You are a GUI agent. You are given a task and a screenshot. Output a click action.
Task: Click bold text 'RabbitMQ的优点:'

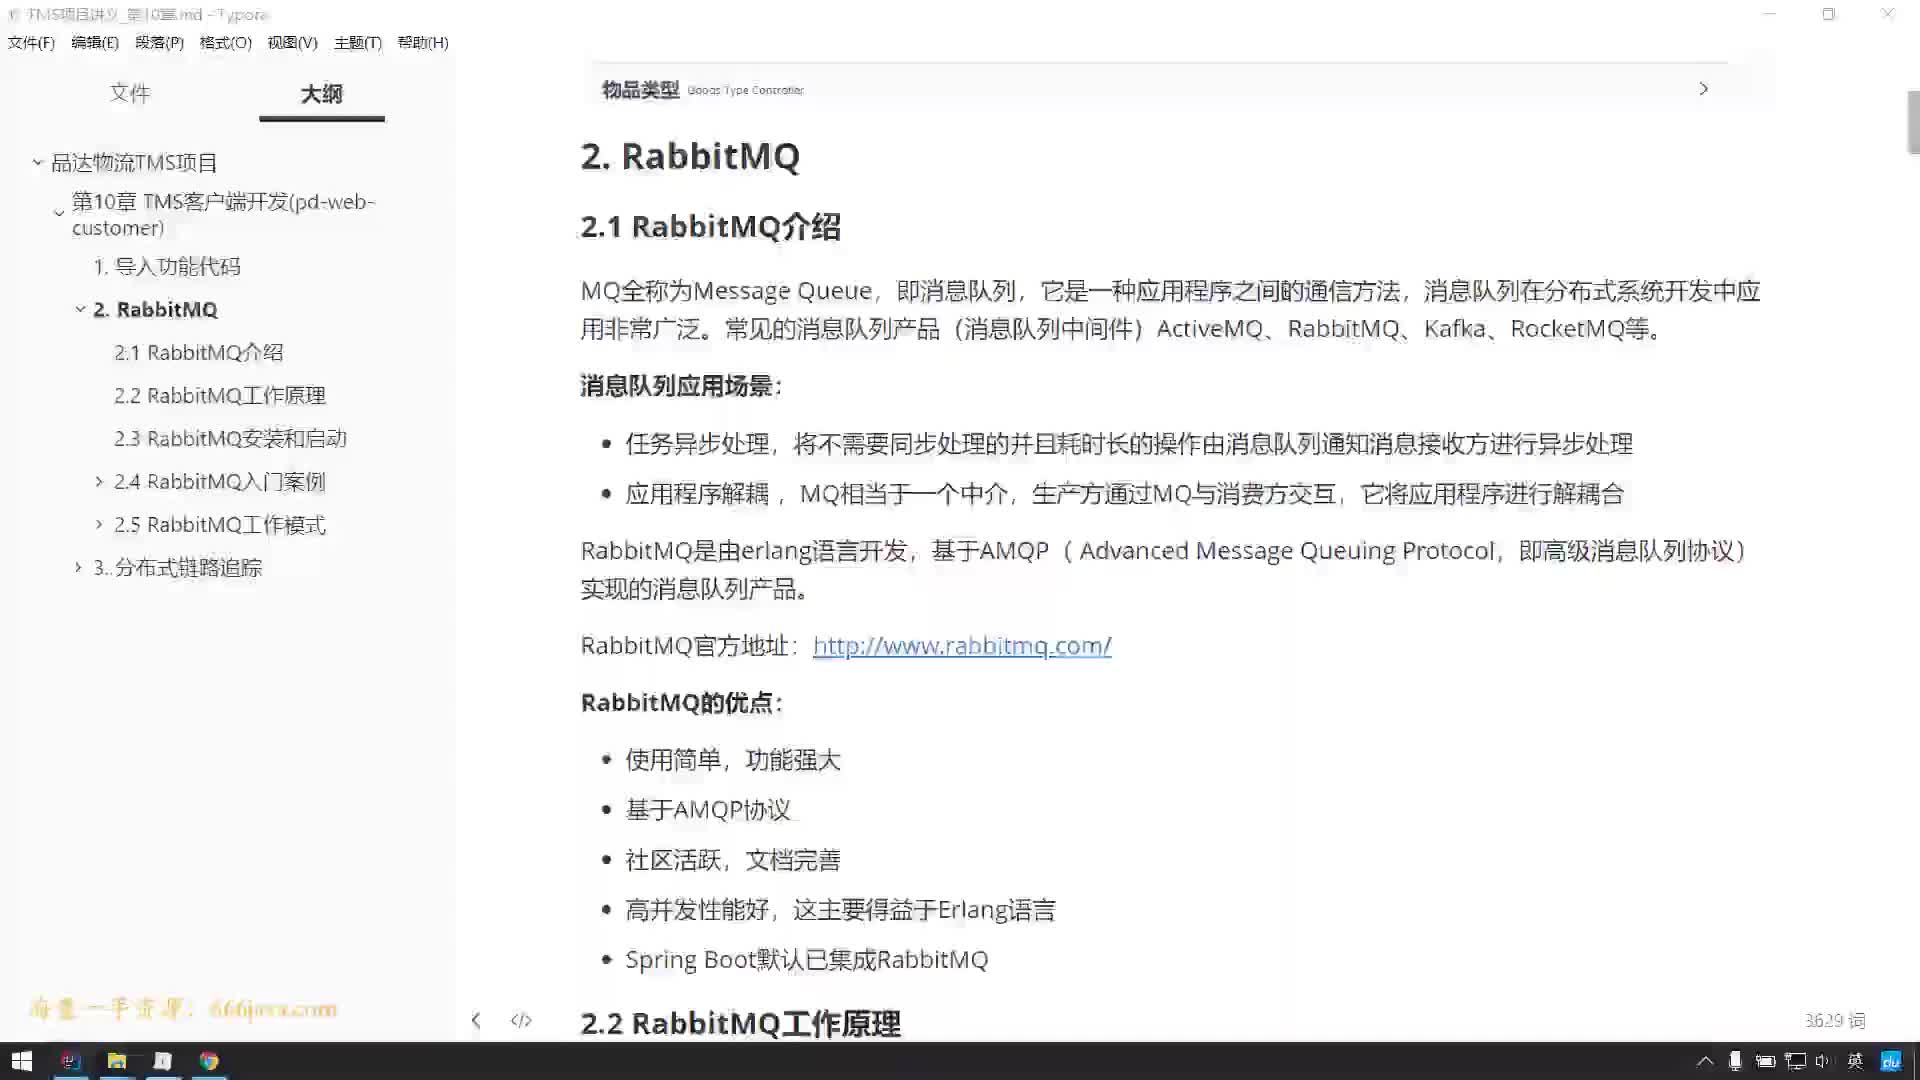tap(681, 703)
